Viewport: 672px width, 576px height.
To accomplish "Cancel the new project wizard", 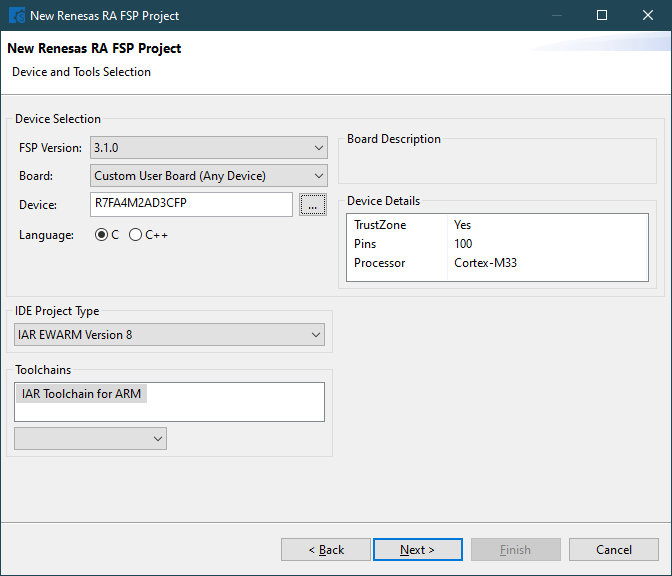I will (614, 549).
